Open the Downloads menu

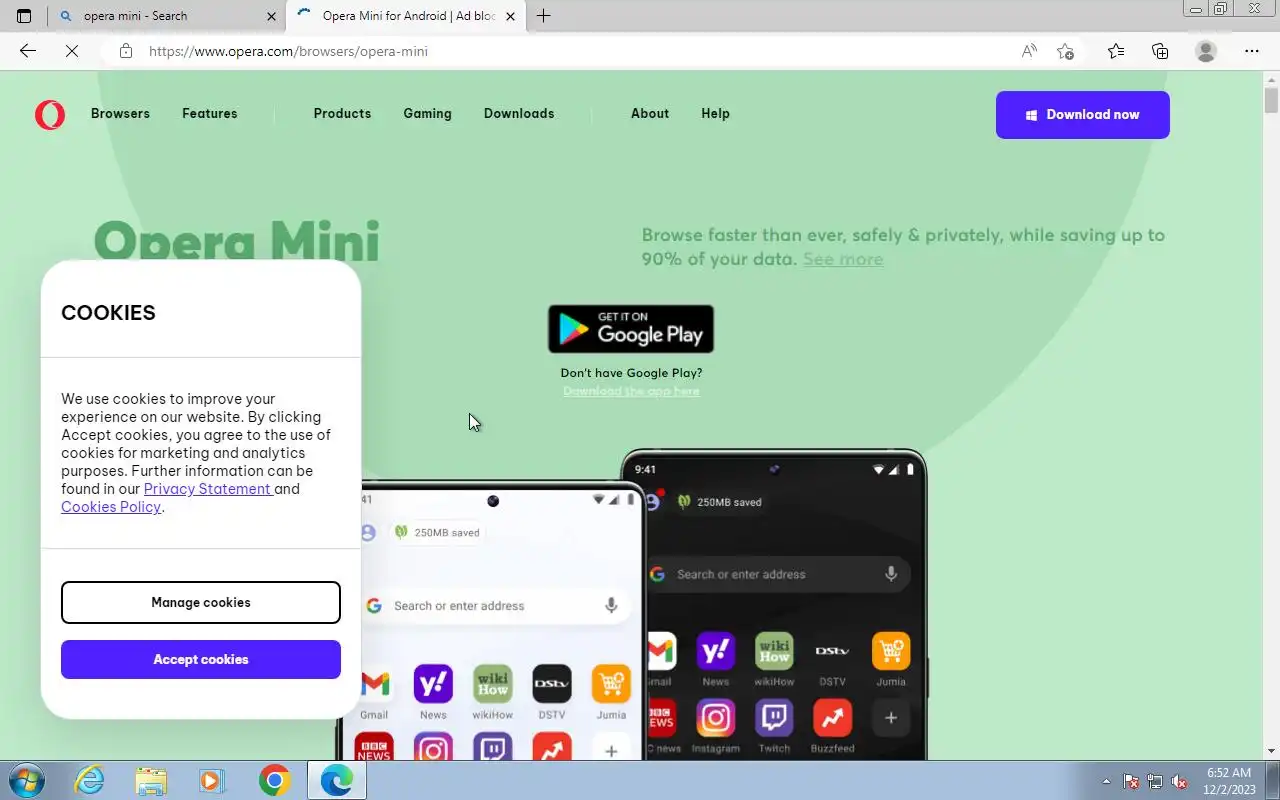[519, 114]
